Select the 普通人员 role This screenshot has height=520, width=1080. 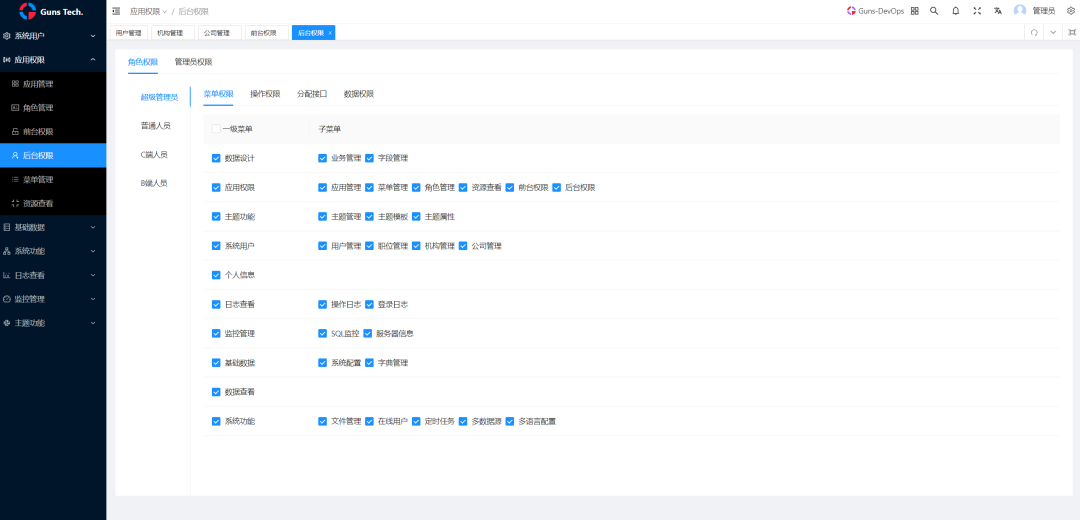coord(155,126)
